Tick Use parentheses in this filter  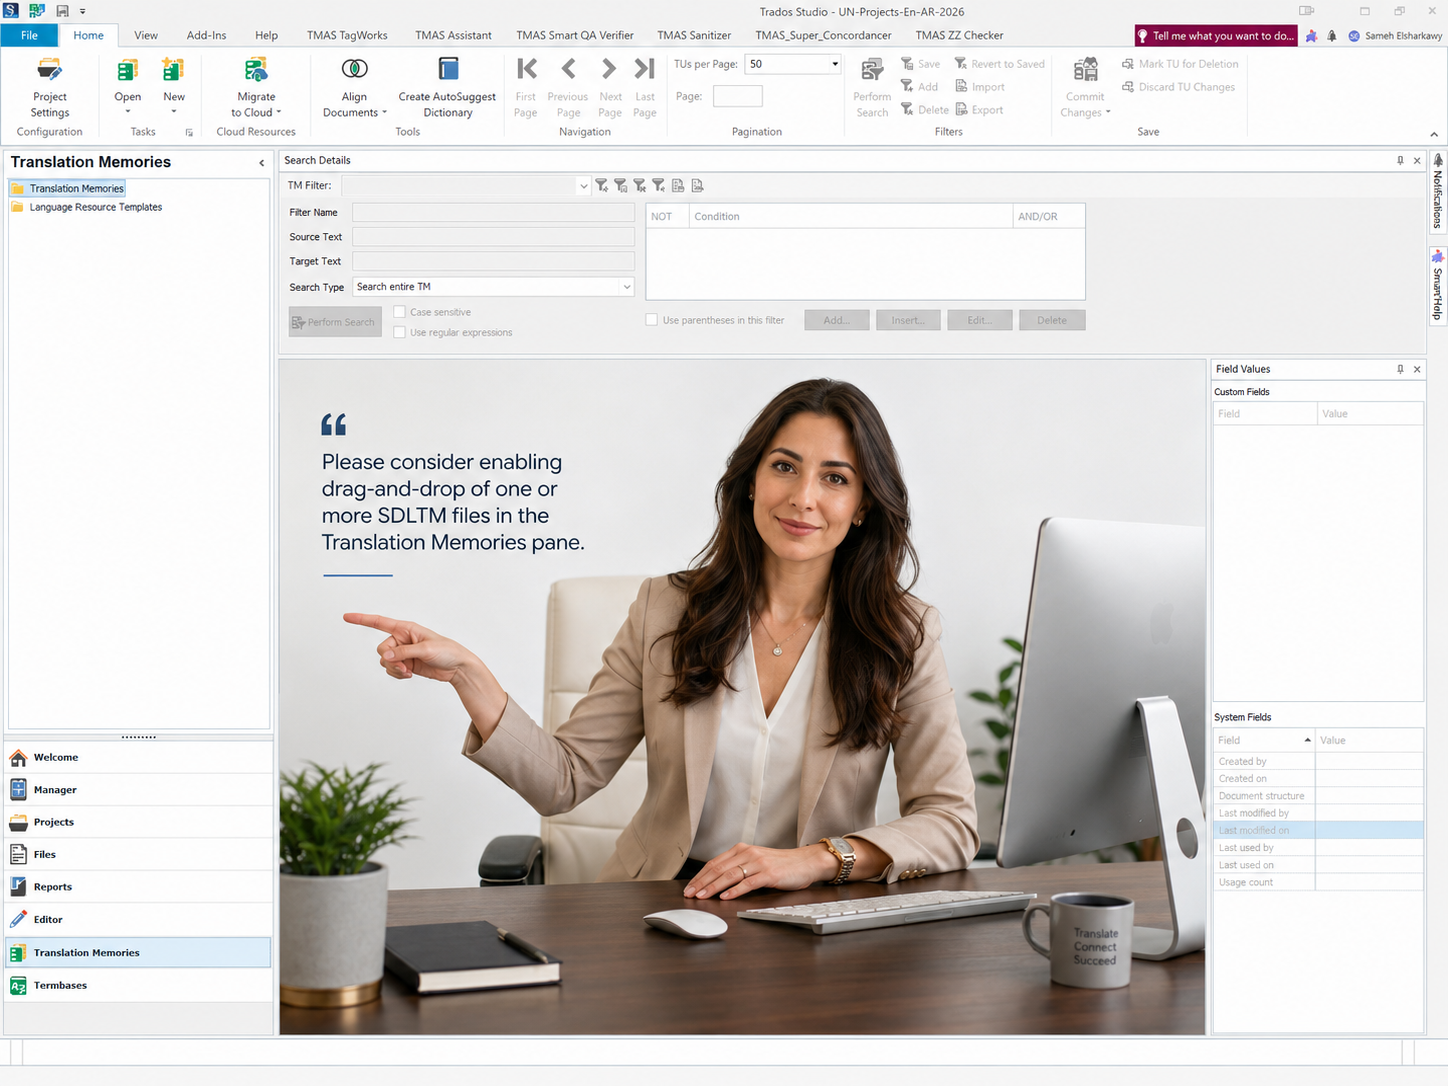pyautogui.click(x=652, y=320)
